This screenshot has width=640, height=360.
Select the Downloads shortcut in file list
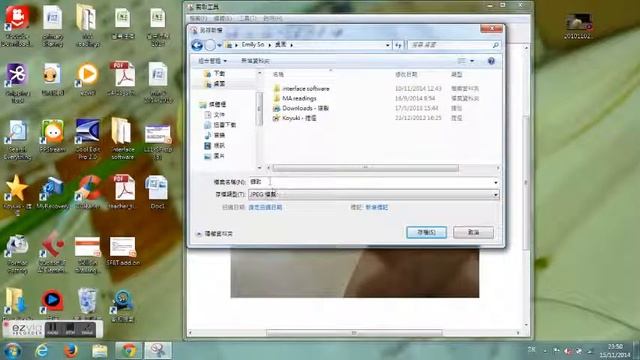pyautogui.click(x=301, y=108)
